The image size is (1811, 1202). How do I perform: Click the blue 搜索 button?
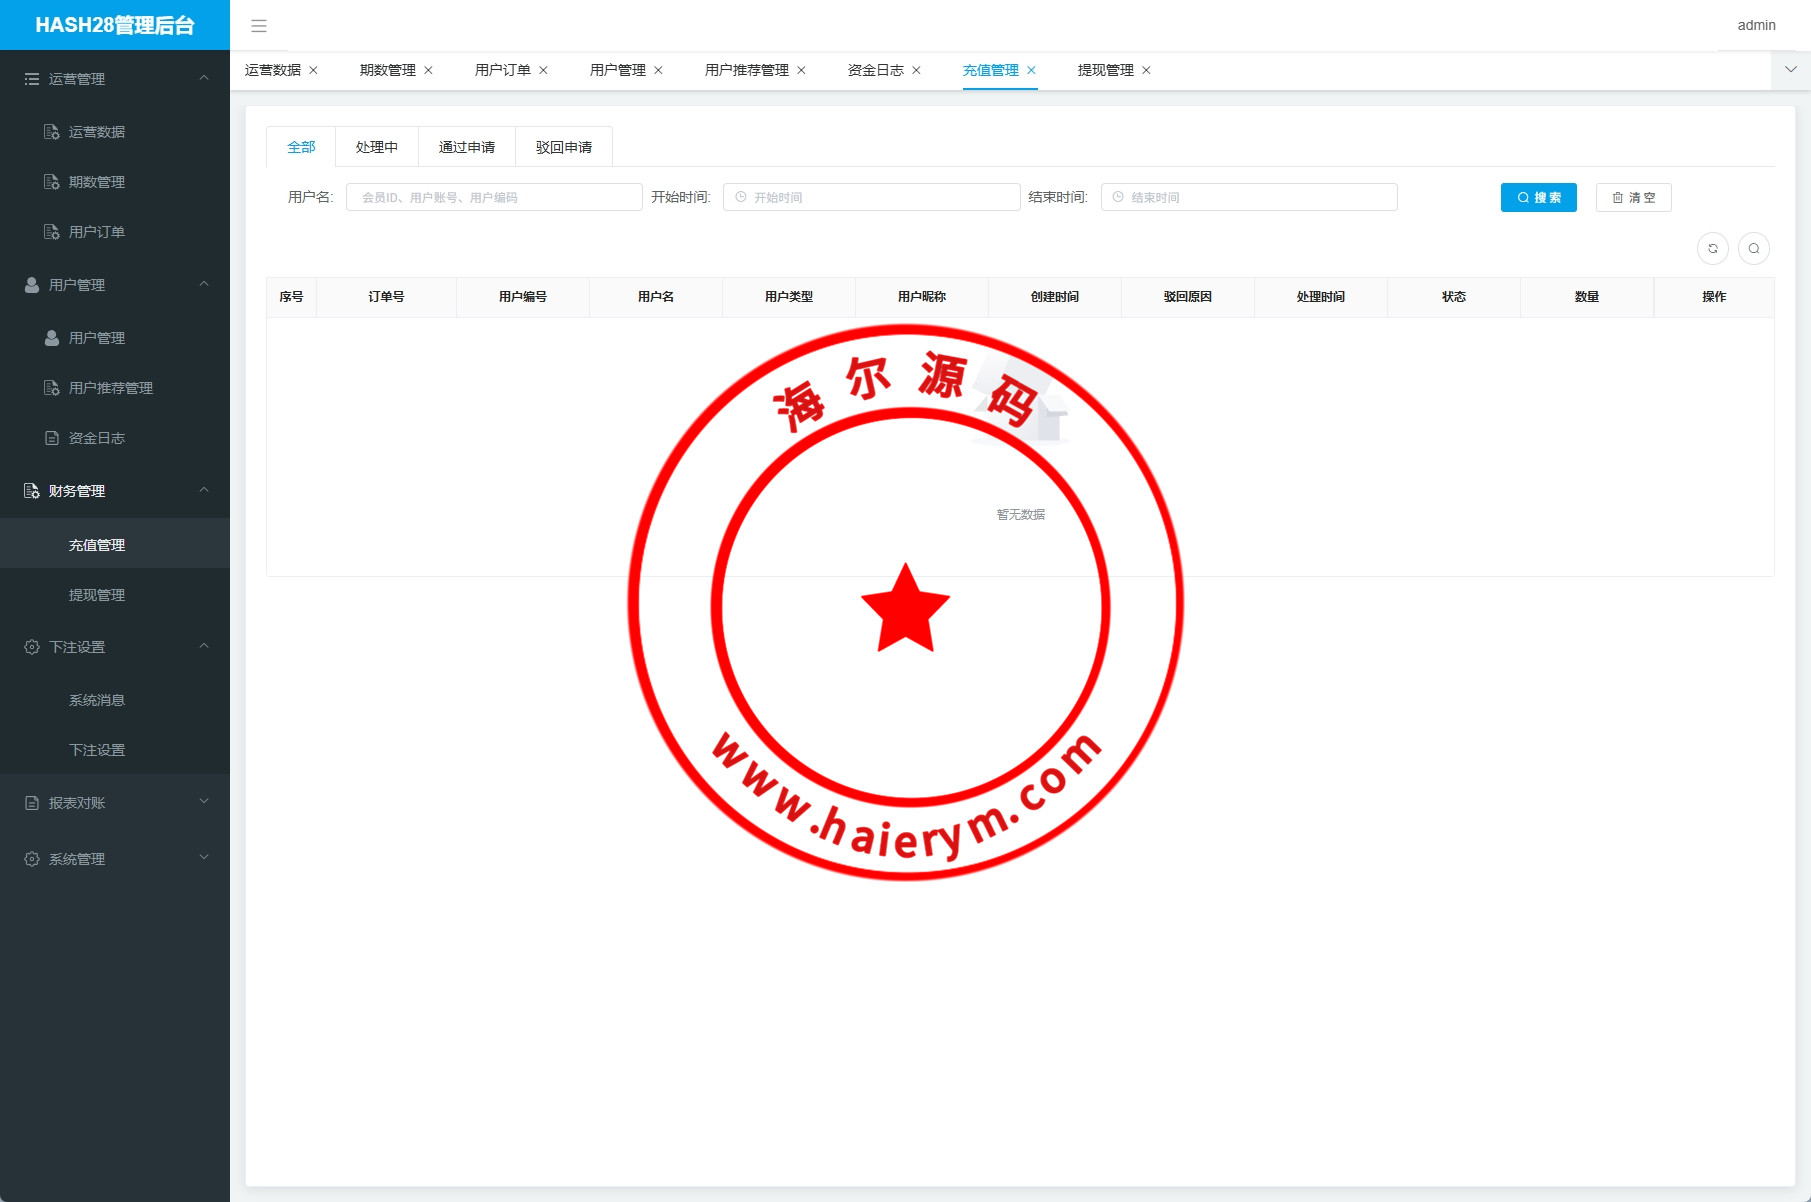coord(1538,198)
